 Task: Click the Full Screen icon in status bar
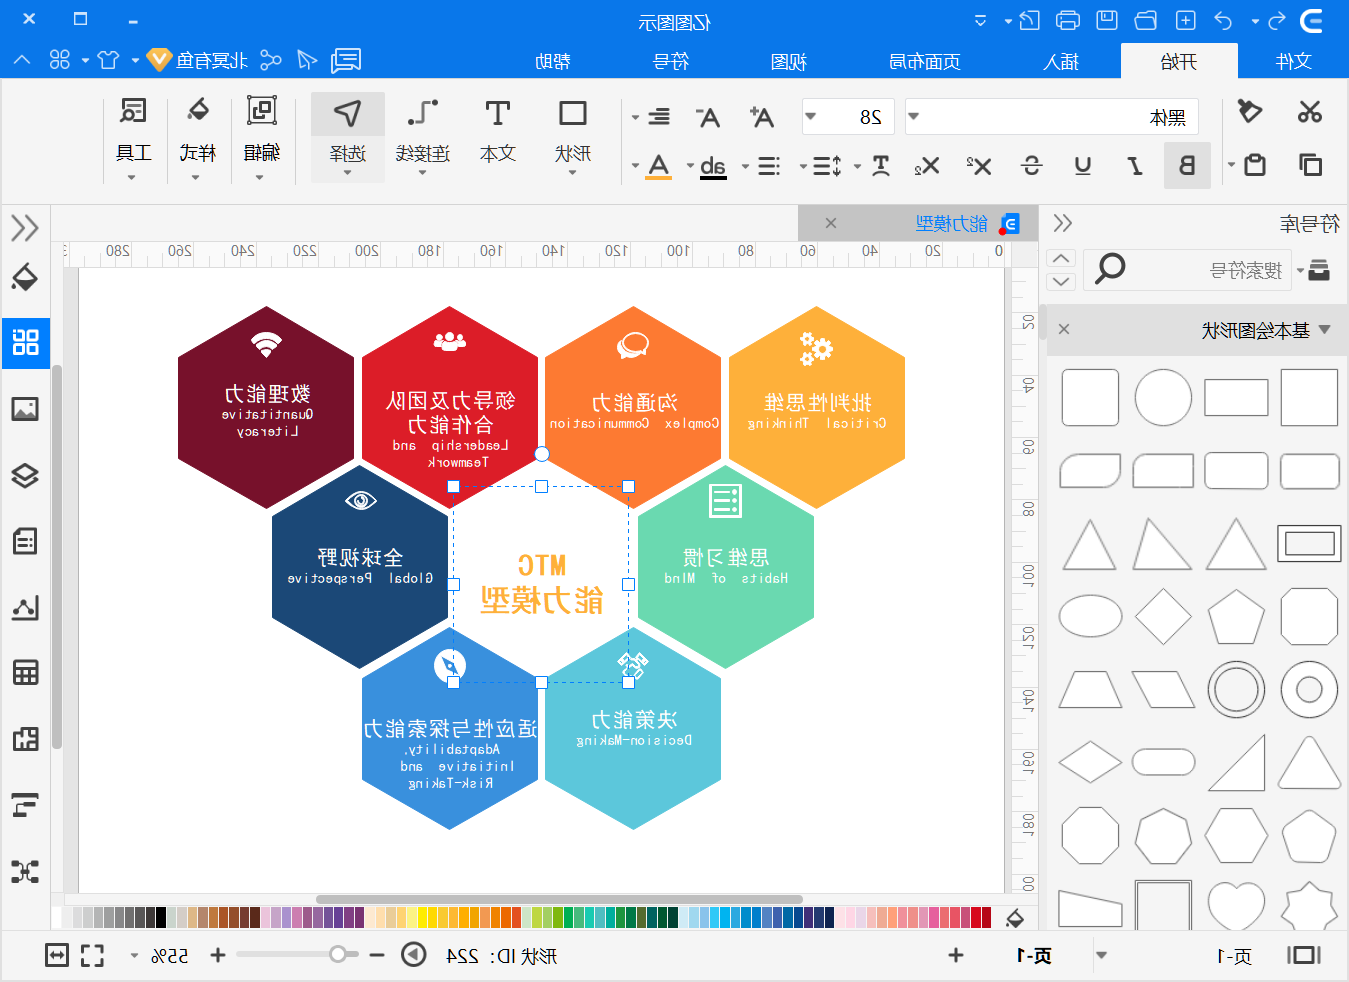coord(92,955)
